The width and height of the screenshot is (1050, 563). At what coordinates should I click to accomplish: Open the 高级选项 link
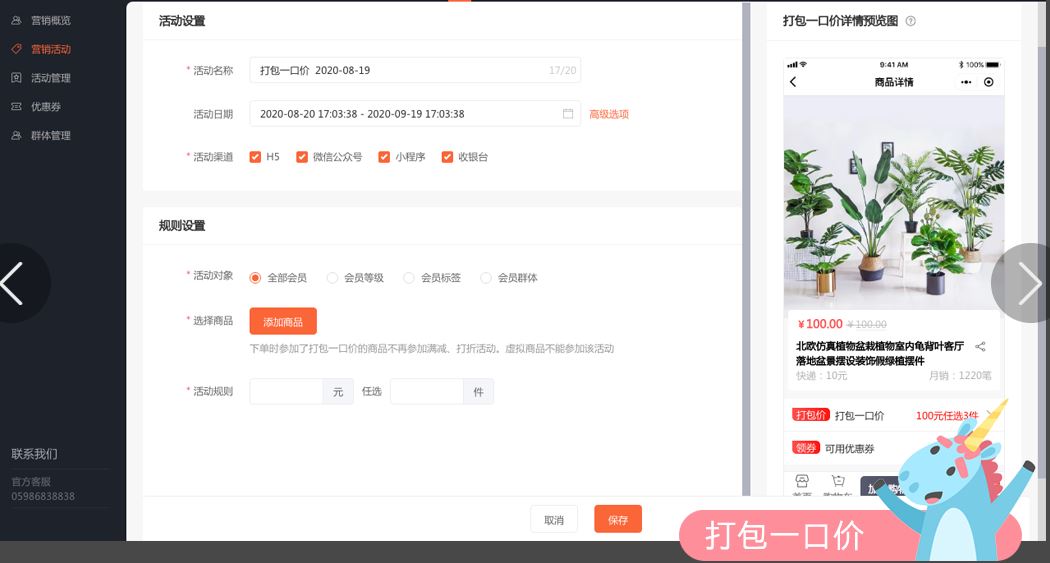tap(609, 114)
